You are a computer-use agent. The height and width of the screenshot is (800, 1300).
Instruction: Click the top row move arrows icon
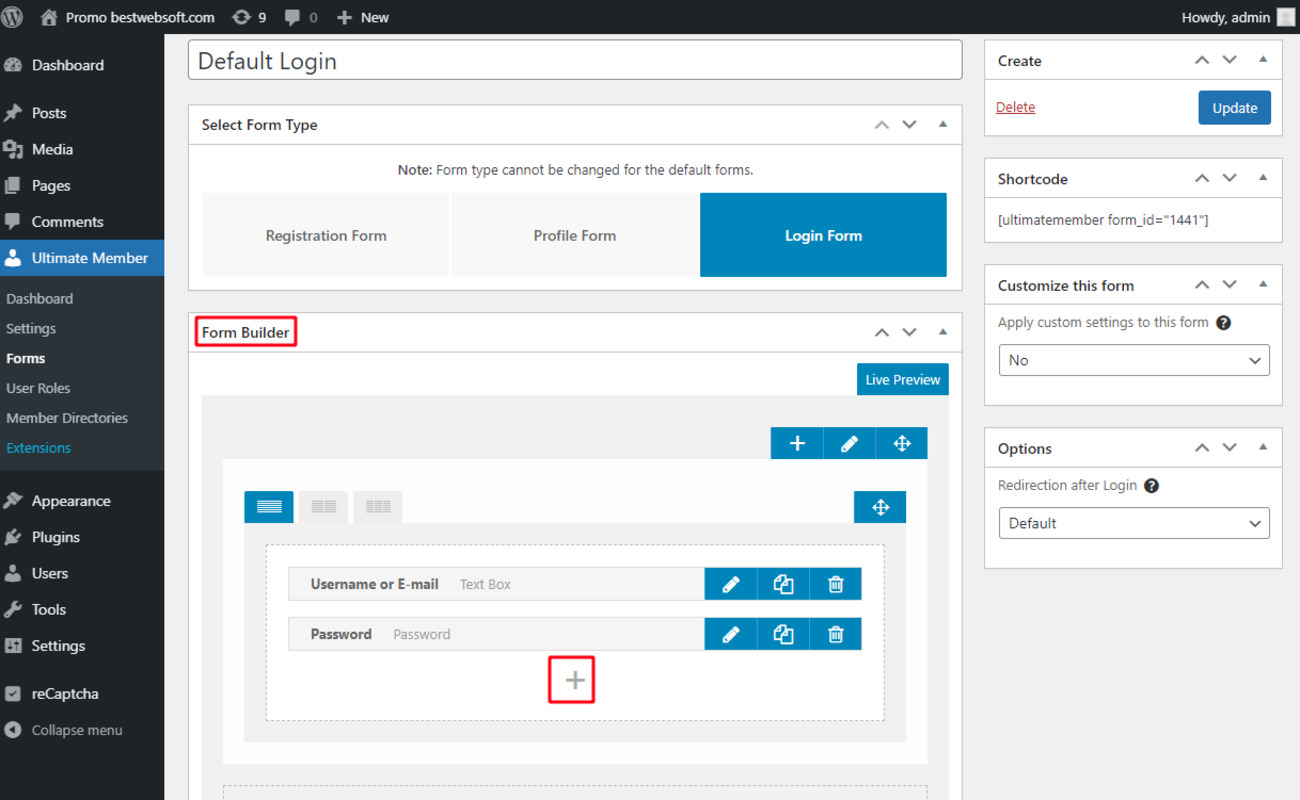click(x=902, y=443)
